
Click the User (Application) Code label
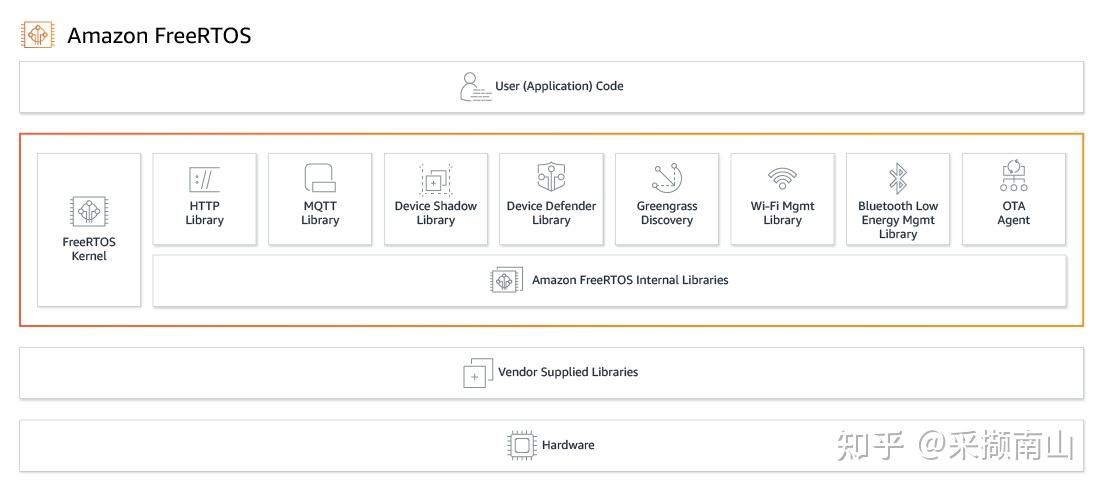tap(559, 87)
